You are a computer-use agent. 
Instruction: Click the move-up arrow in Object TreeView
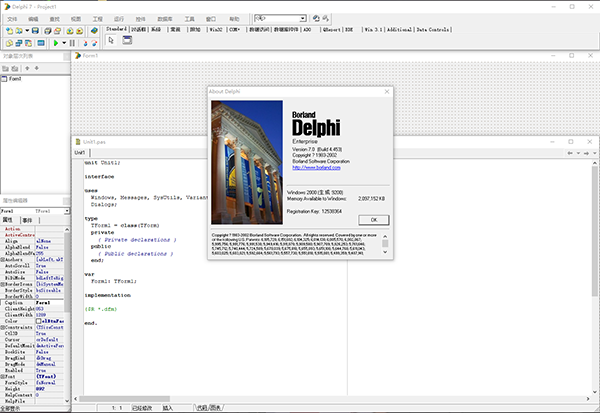coord(27,67)
